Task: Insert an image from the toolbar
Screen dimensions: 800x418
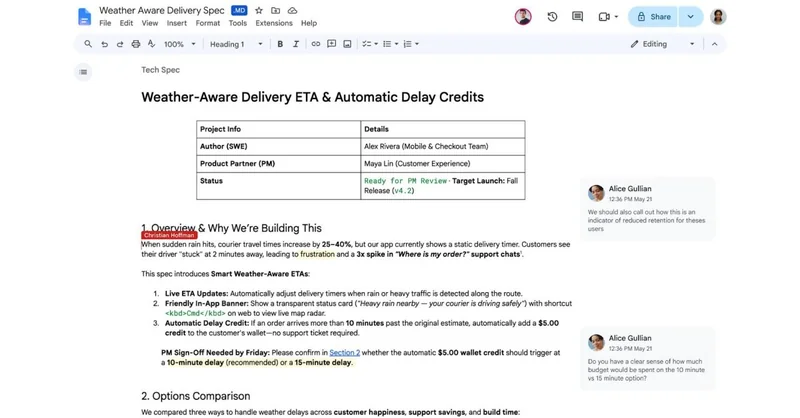Action: point(347,44)
